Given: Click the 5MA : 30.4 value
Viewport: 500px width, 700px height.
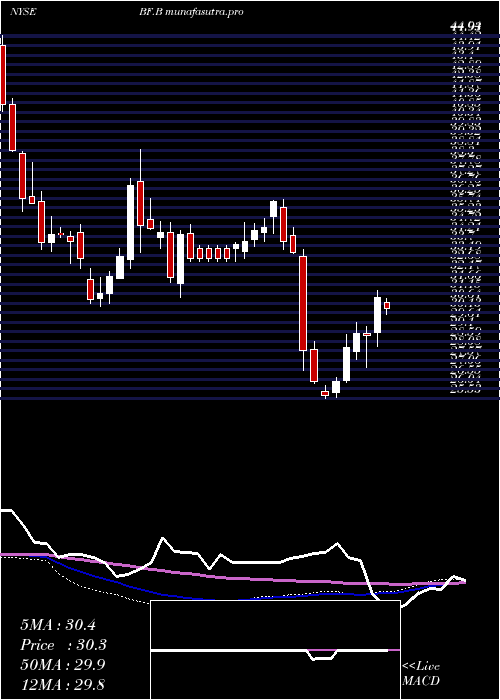Looking at the screenshot, I should pyautogui.click(x=58, y=625).
